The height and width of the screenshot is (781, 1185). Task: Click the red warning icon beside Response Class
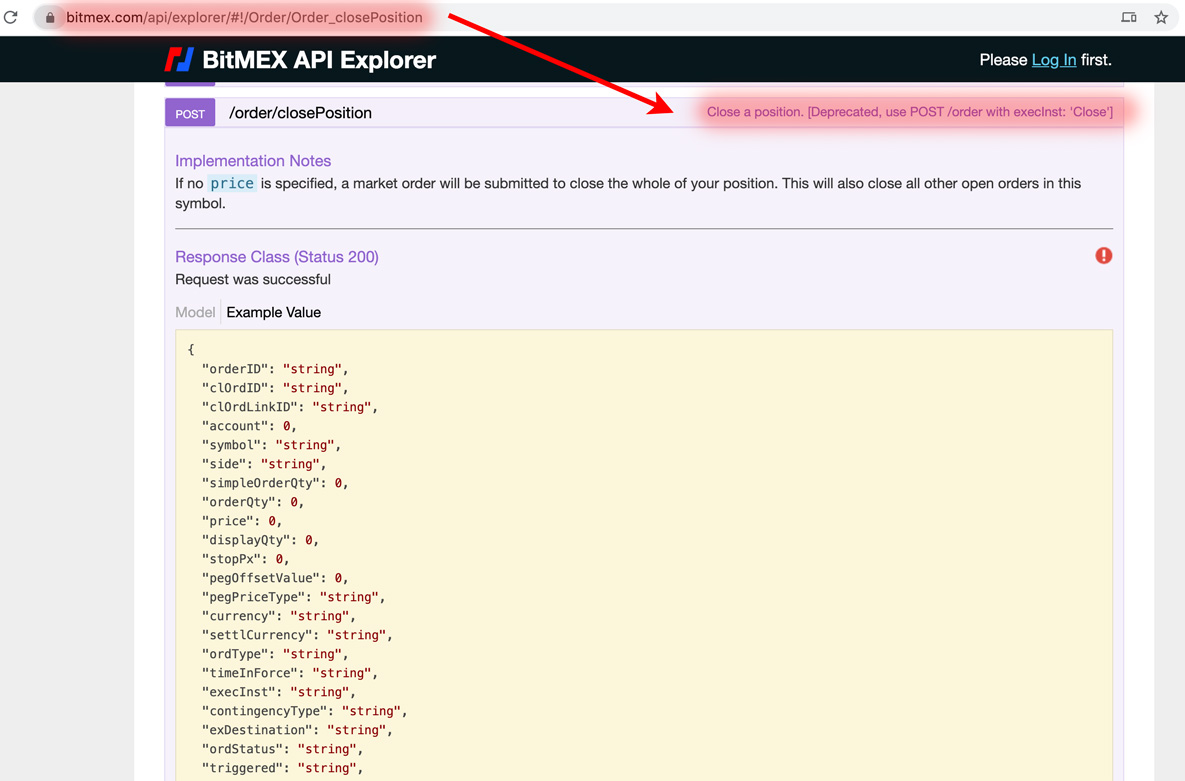point(1103,255)
